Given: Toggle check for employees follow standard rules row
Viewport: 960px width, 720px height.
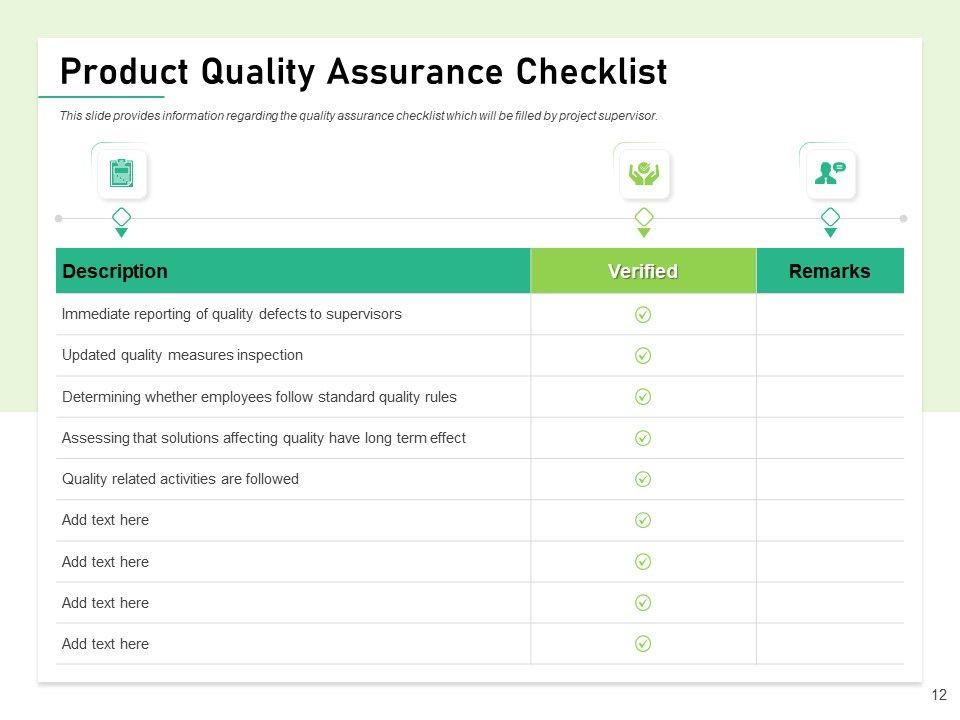Looking at the screenshot, I should coord(644,397).
